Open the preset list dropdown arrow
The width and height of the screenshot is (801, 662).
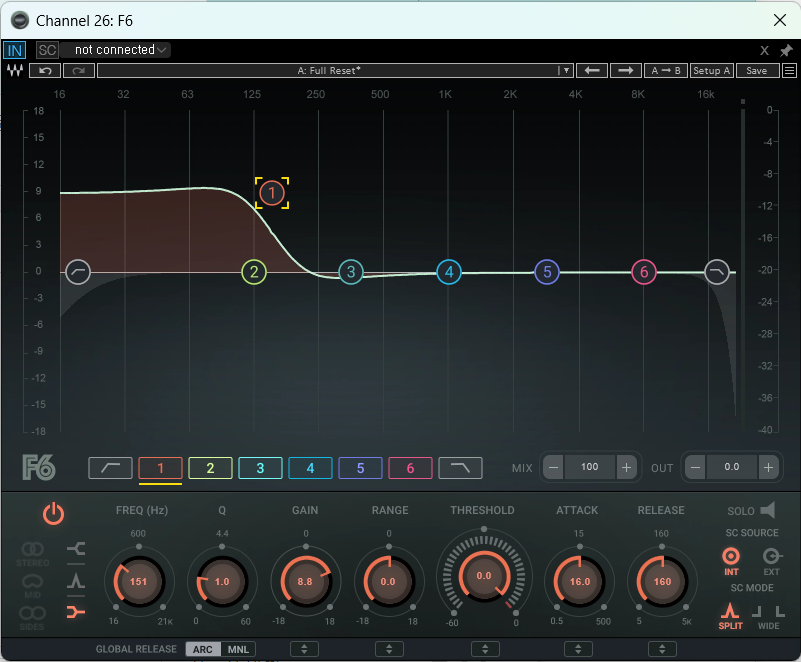[x=565, y=71]
